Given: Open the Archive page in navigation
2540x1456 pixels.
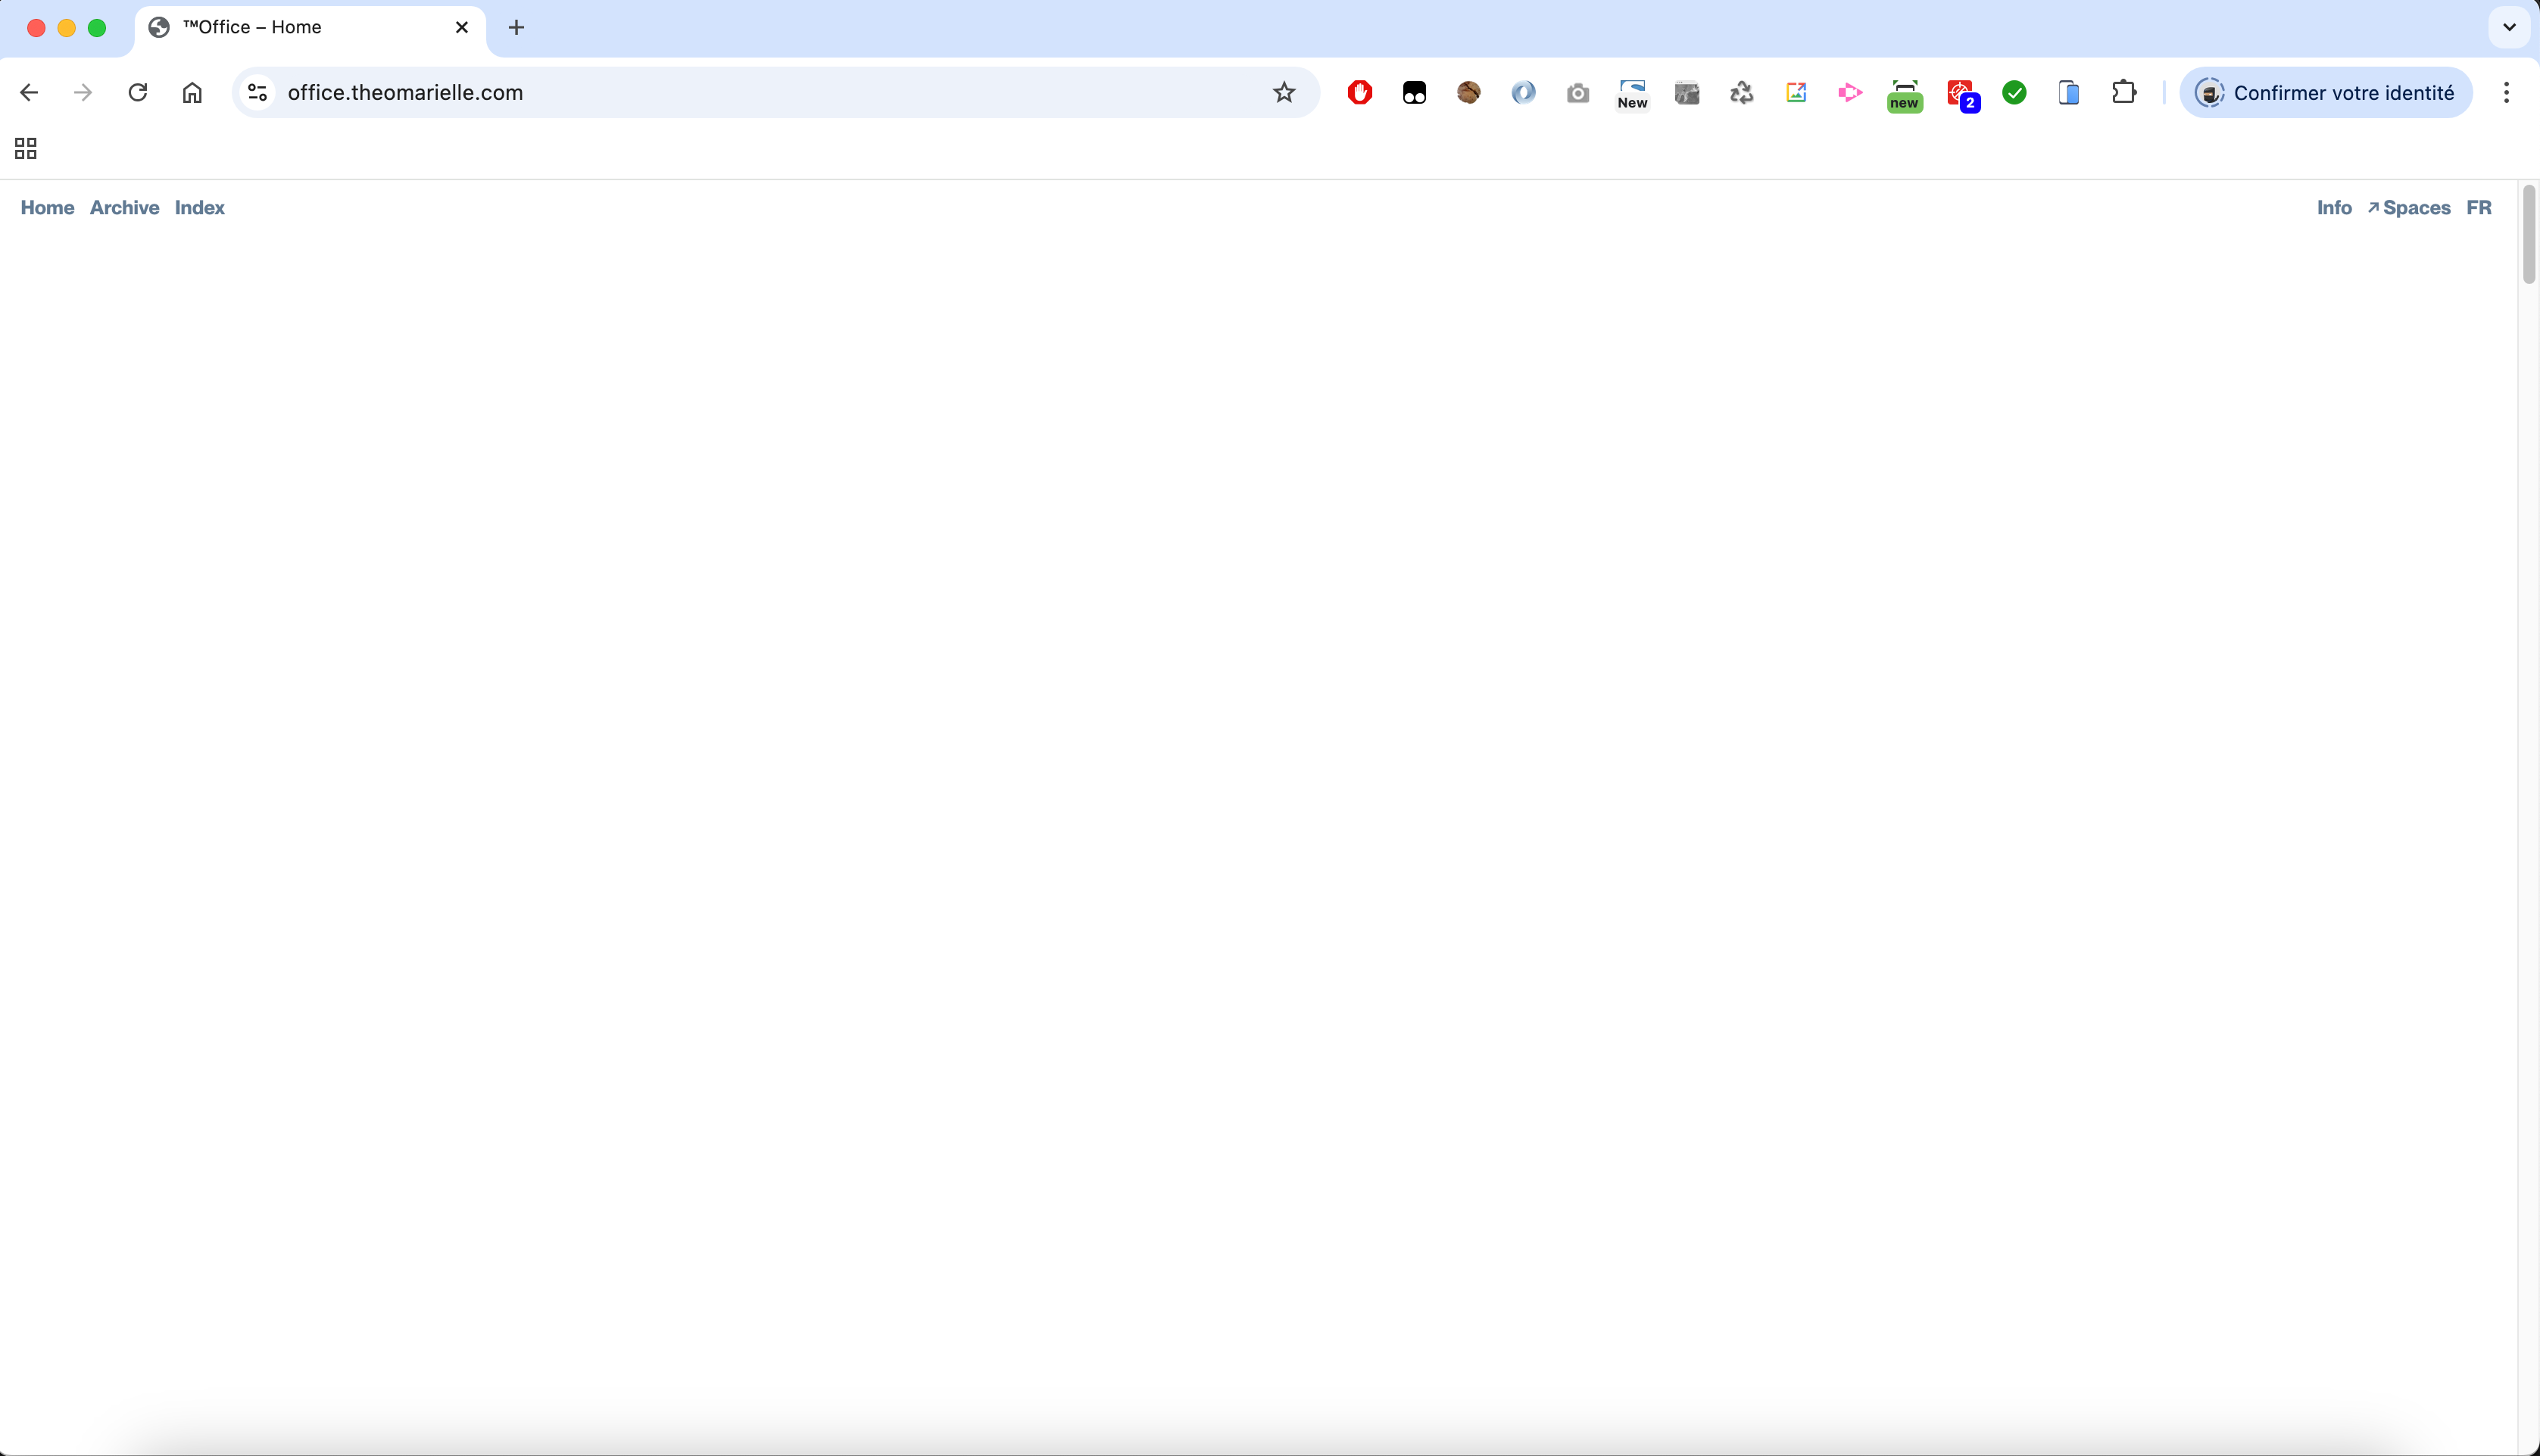Looking at the screenshot, I should point(124,208).
